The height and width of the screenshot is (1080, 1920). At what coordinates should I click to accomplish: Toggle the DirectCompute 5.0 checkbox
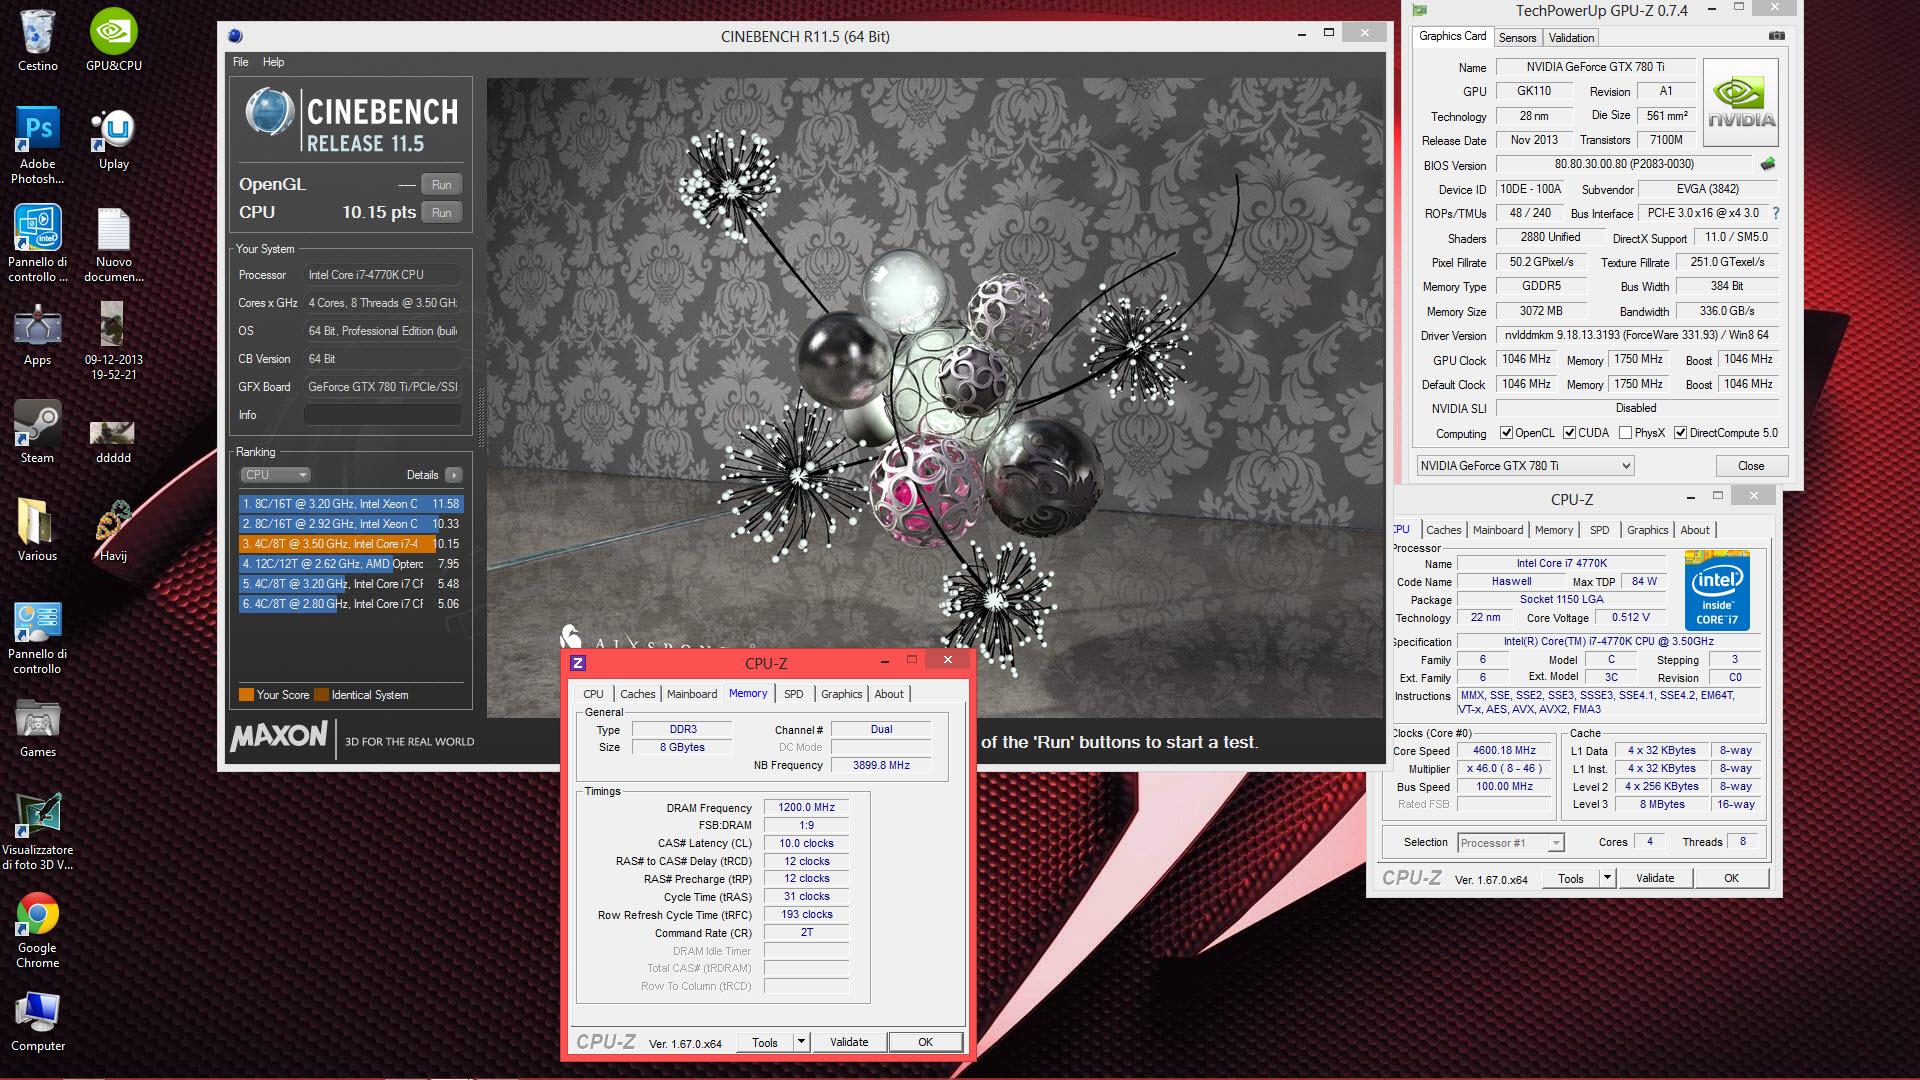point(1680,433)
